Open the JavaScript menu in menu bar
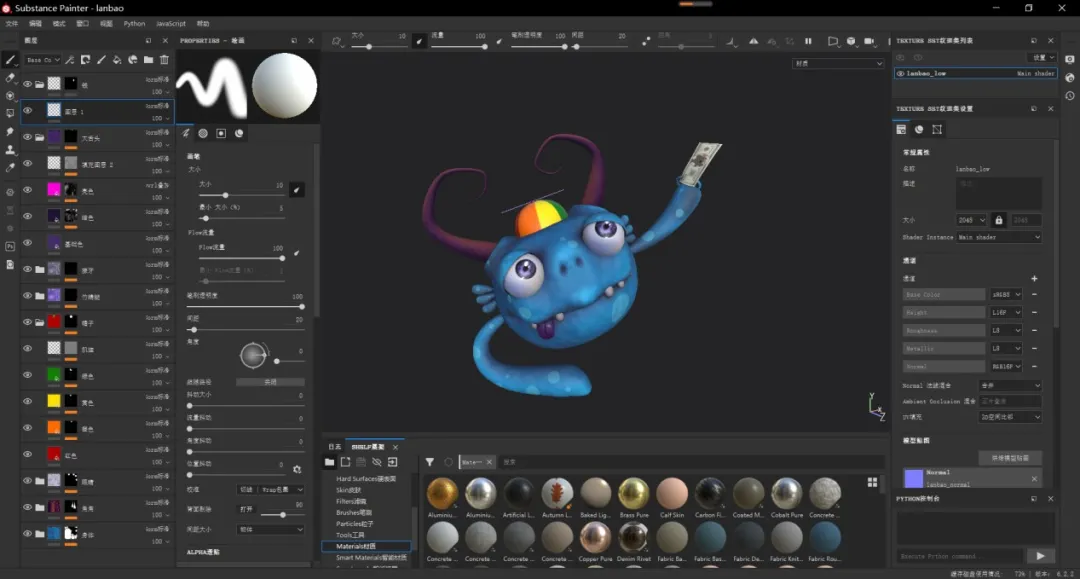 tap(171, 23)
